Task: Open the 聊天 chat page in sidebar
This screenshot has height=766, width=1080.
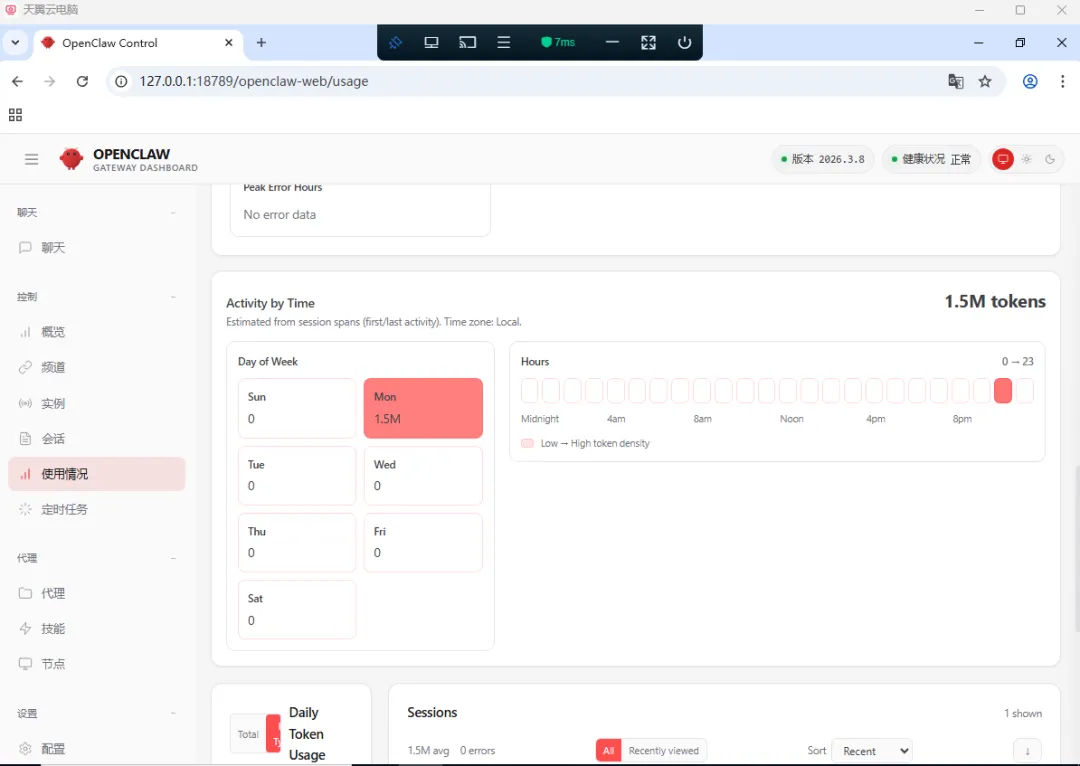Action: click(96, 247)
